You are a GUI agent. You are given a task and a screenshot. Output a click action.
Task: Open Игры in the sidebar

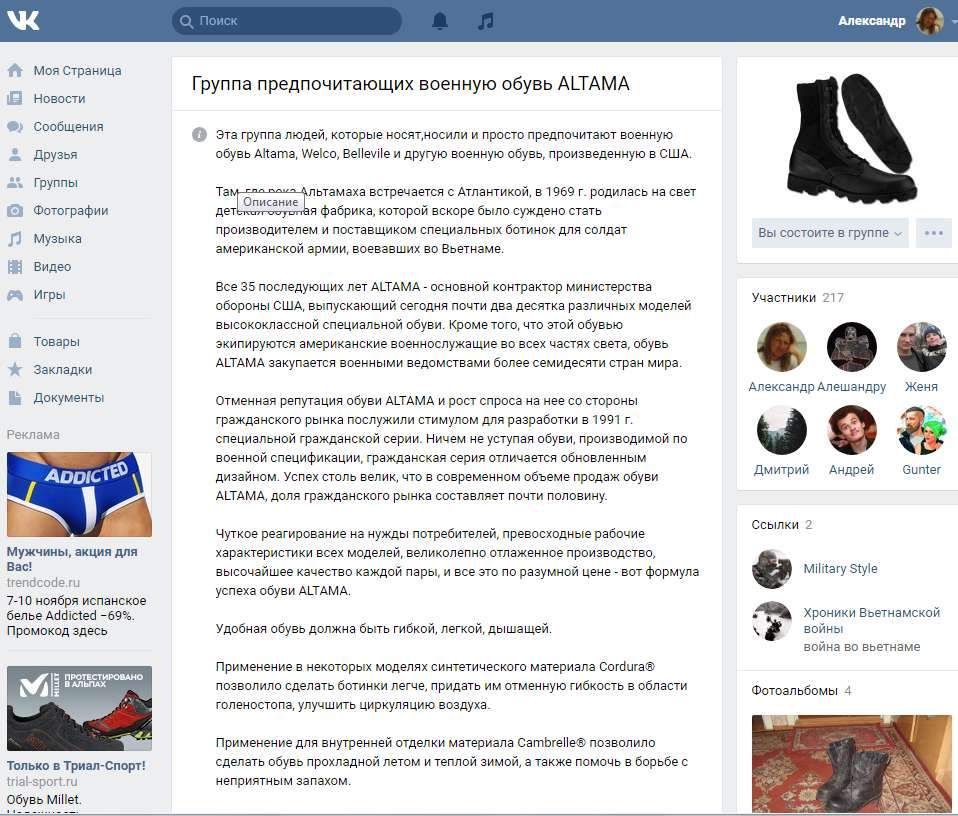49,294
